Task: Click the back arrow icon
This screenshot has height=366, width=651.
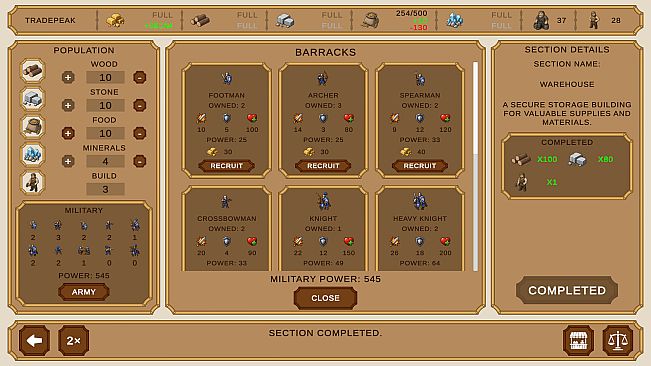Action: [x=34, y=341]
